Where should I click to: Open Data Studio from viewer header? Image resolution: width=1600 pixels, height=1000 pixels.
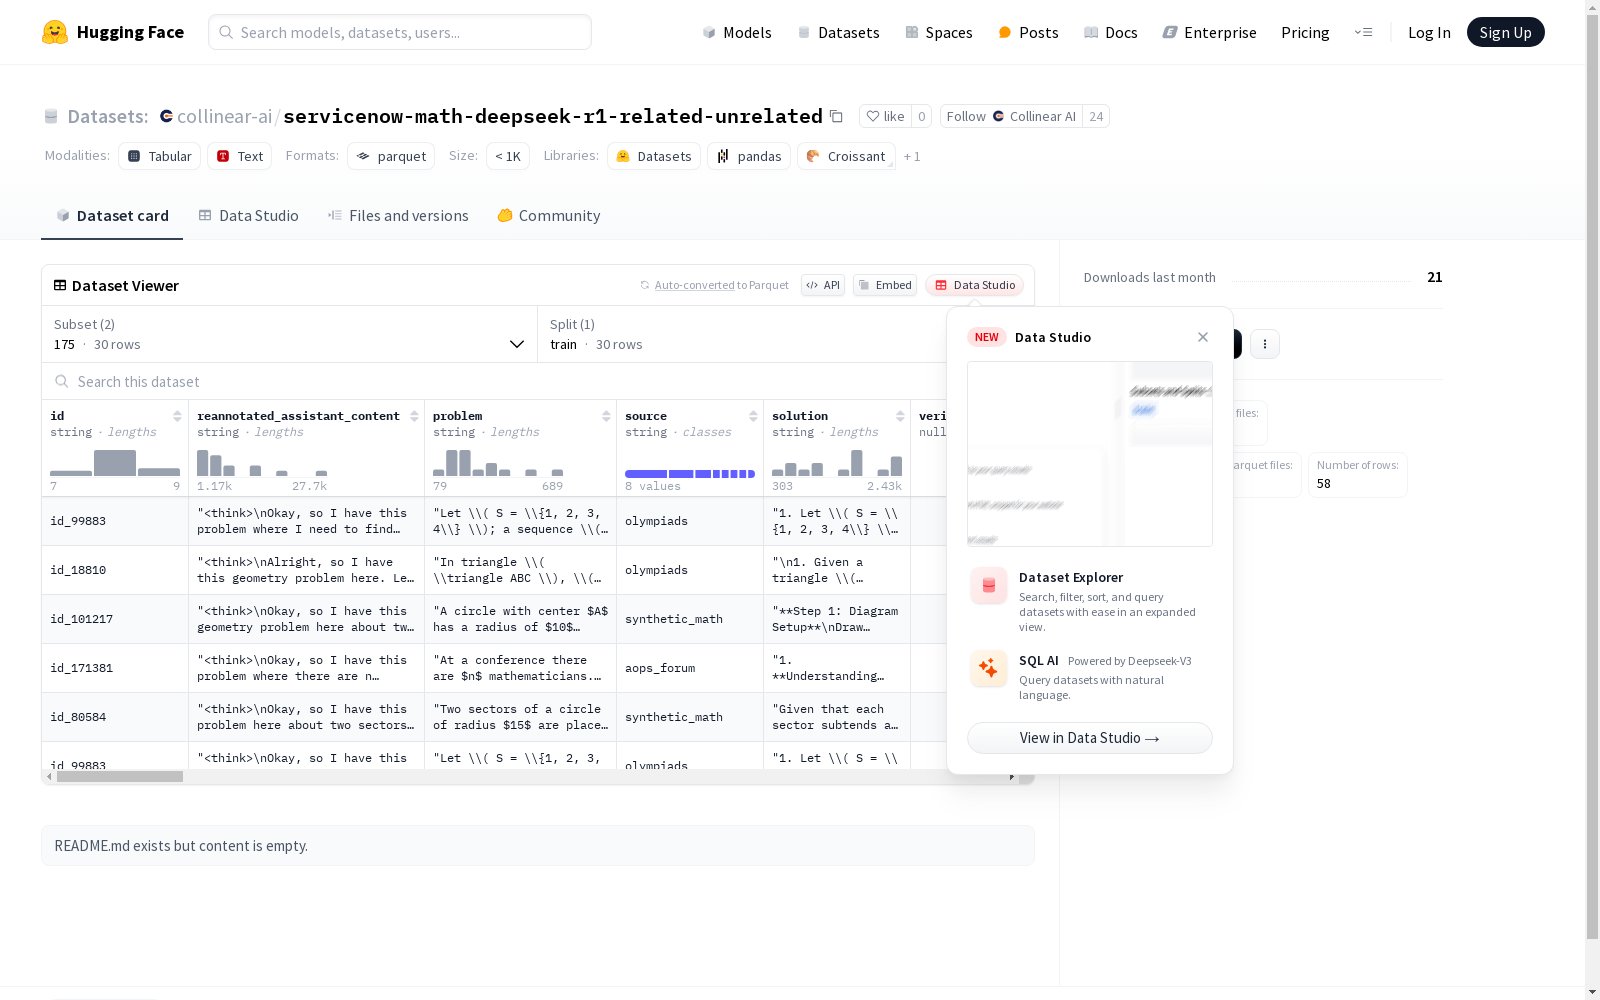click(975, 285)
